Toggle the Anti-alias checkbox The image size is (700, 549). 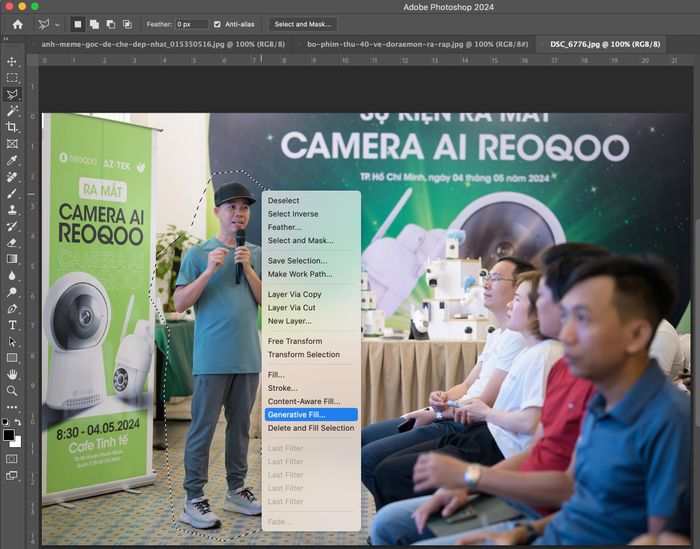click(217, 24)
